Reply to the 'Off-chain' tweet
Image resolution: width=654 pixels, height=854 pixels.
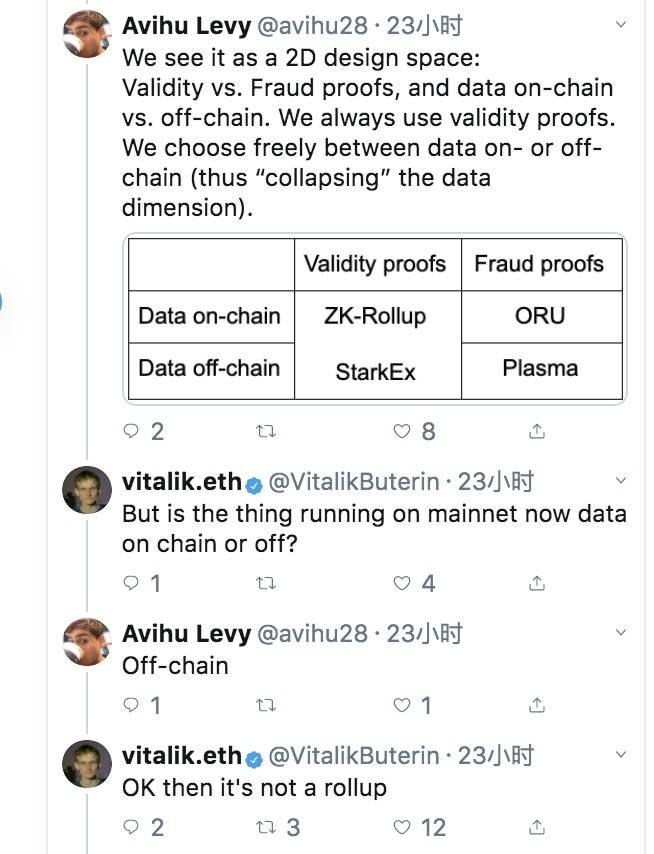click(131, 705)
